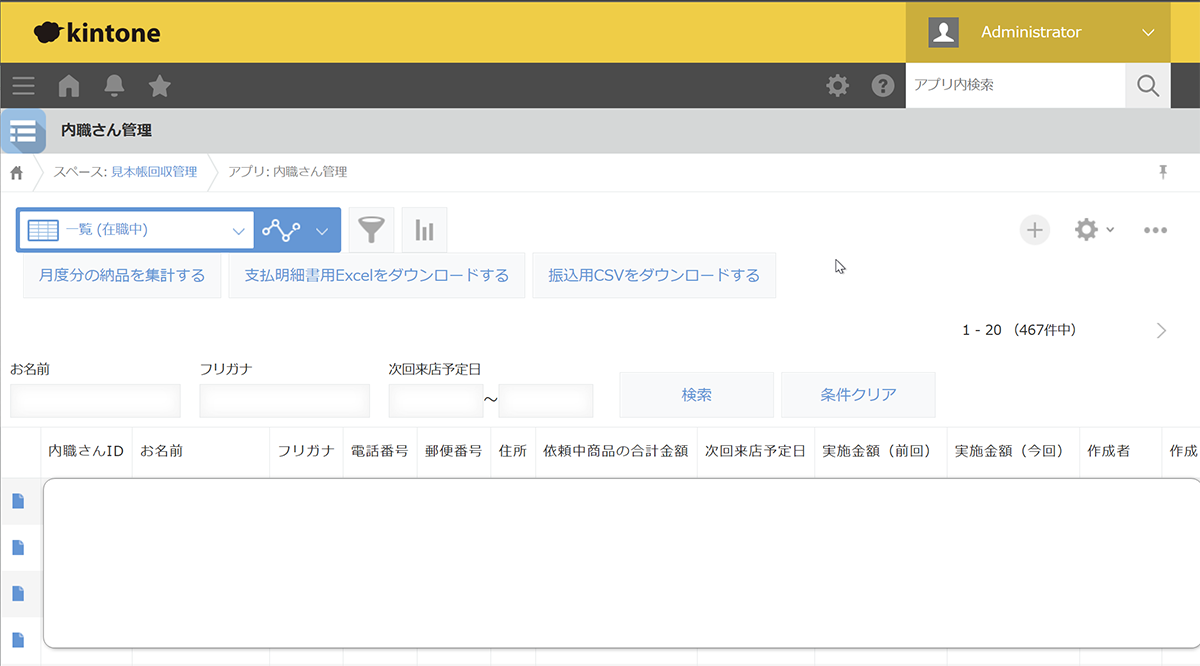The height and width of the screenshot is (666, 1200).
Task: Go to the kintone portal home icon
Action: point(69,86)
